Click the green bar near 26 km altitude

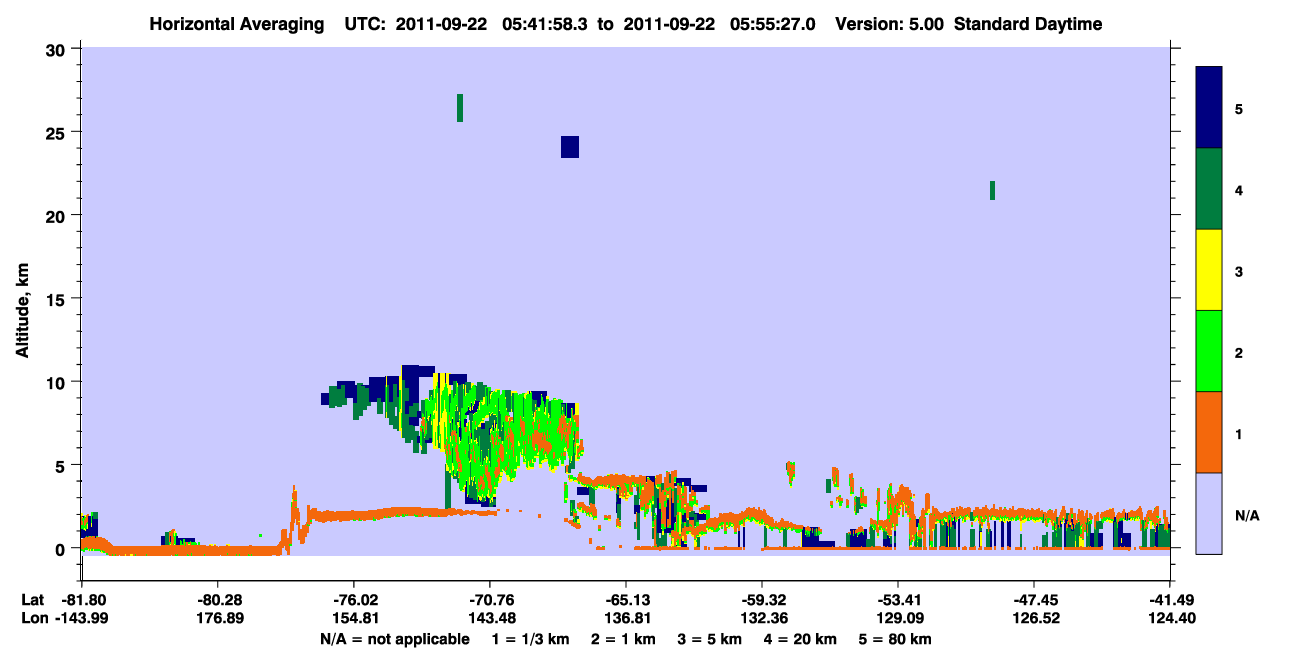pyautogui.click(x=460, y=108)
